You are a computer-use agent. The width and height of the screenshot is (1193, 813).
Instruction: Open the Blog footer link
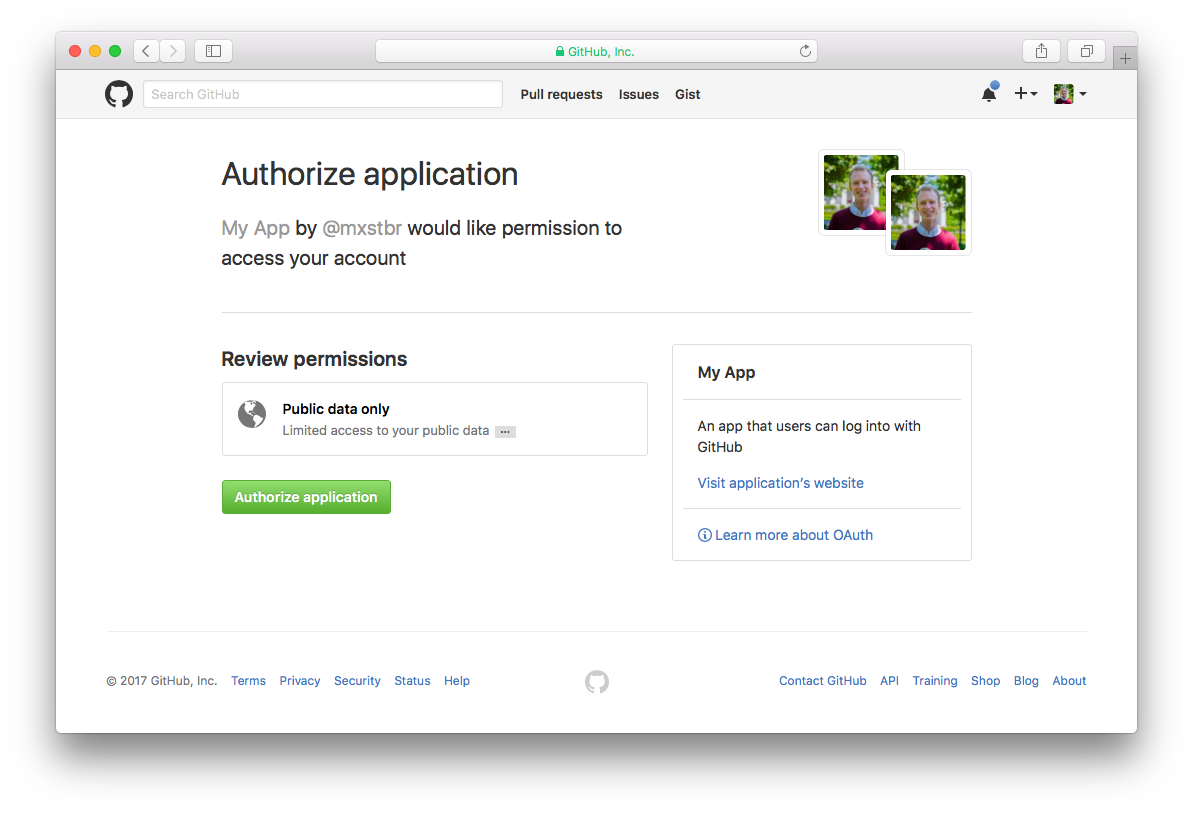tap(1026, 681)
